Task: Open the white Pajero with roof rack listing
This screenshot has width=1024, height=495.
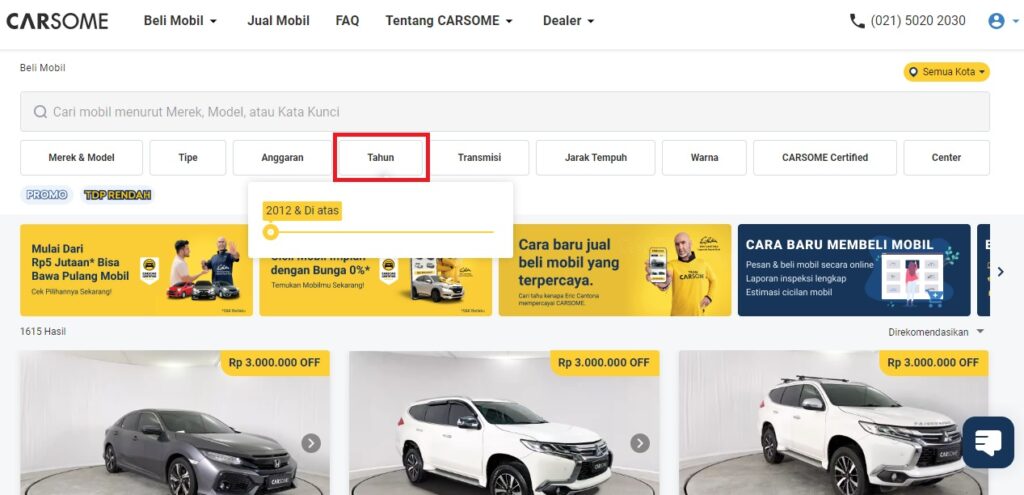Action: coord(833,423)
